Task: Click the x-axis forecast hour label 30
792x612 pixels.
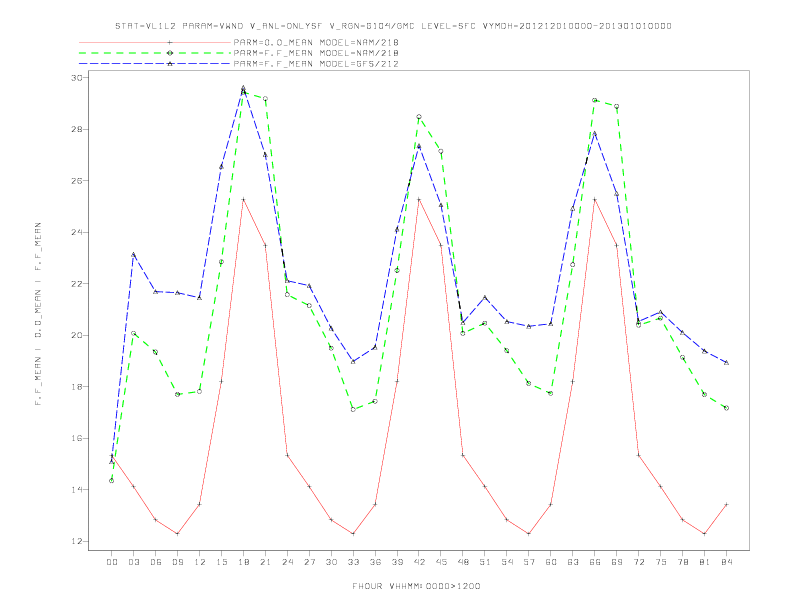Action: 331,562
